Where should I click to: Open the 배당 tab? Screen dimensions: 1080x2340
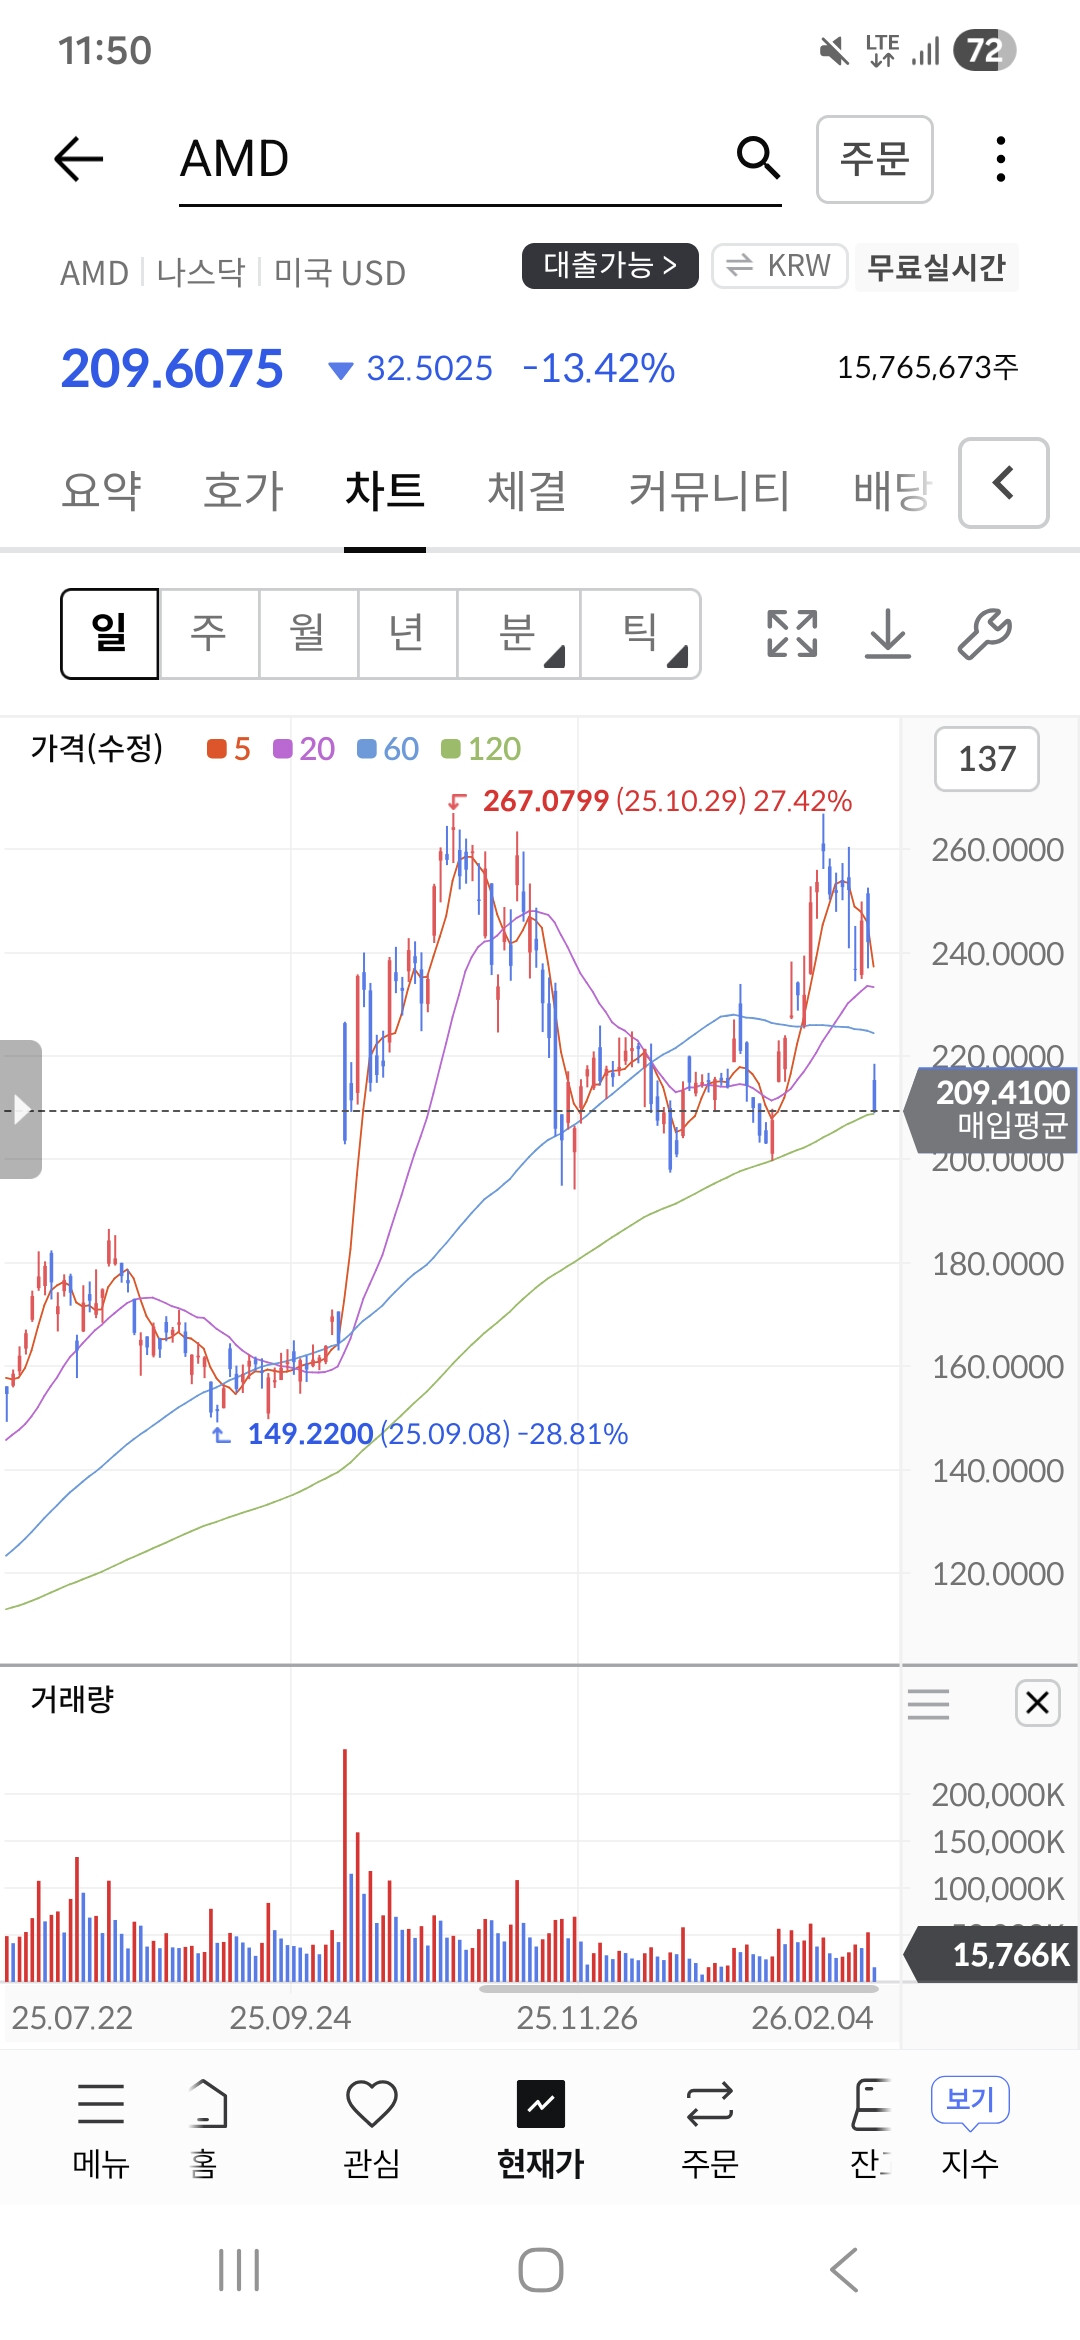tap(892, 491)
